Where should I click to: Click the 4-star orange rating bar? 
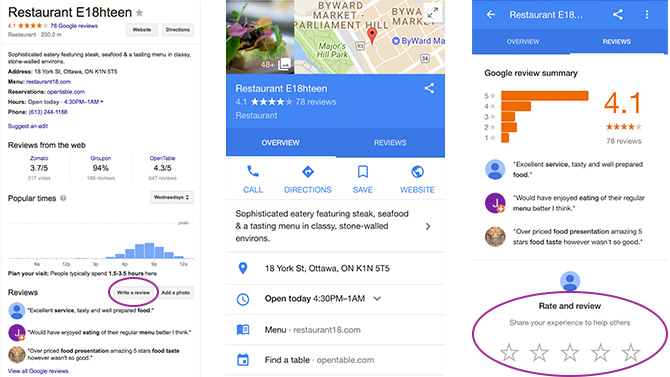(516, 106)
